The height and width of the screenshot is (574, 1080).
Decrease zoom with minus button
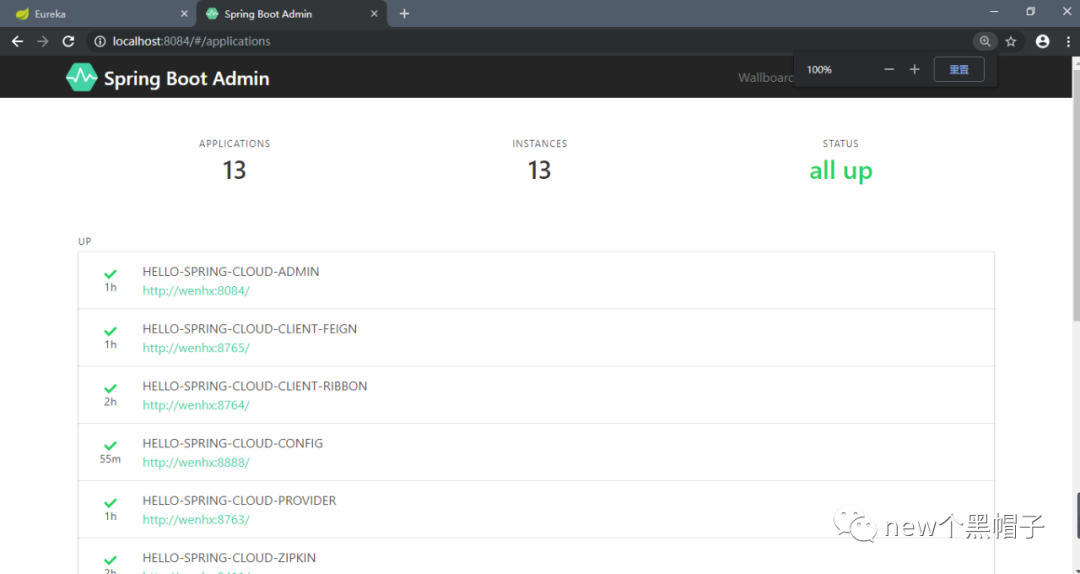pyautogui.click(x=889, y=69)
